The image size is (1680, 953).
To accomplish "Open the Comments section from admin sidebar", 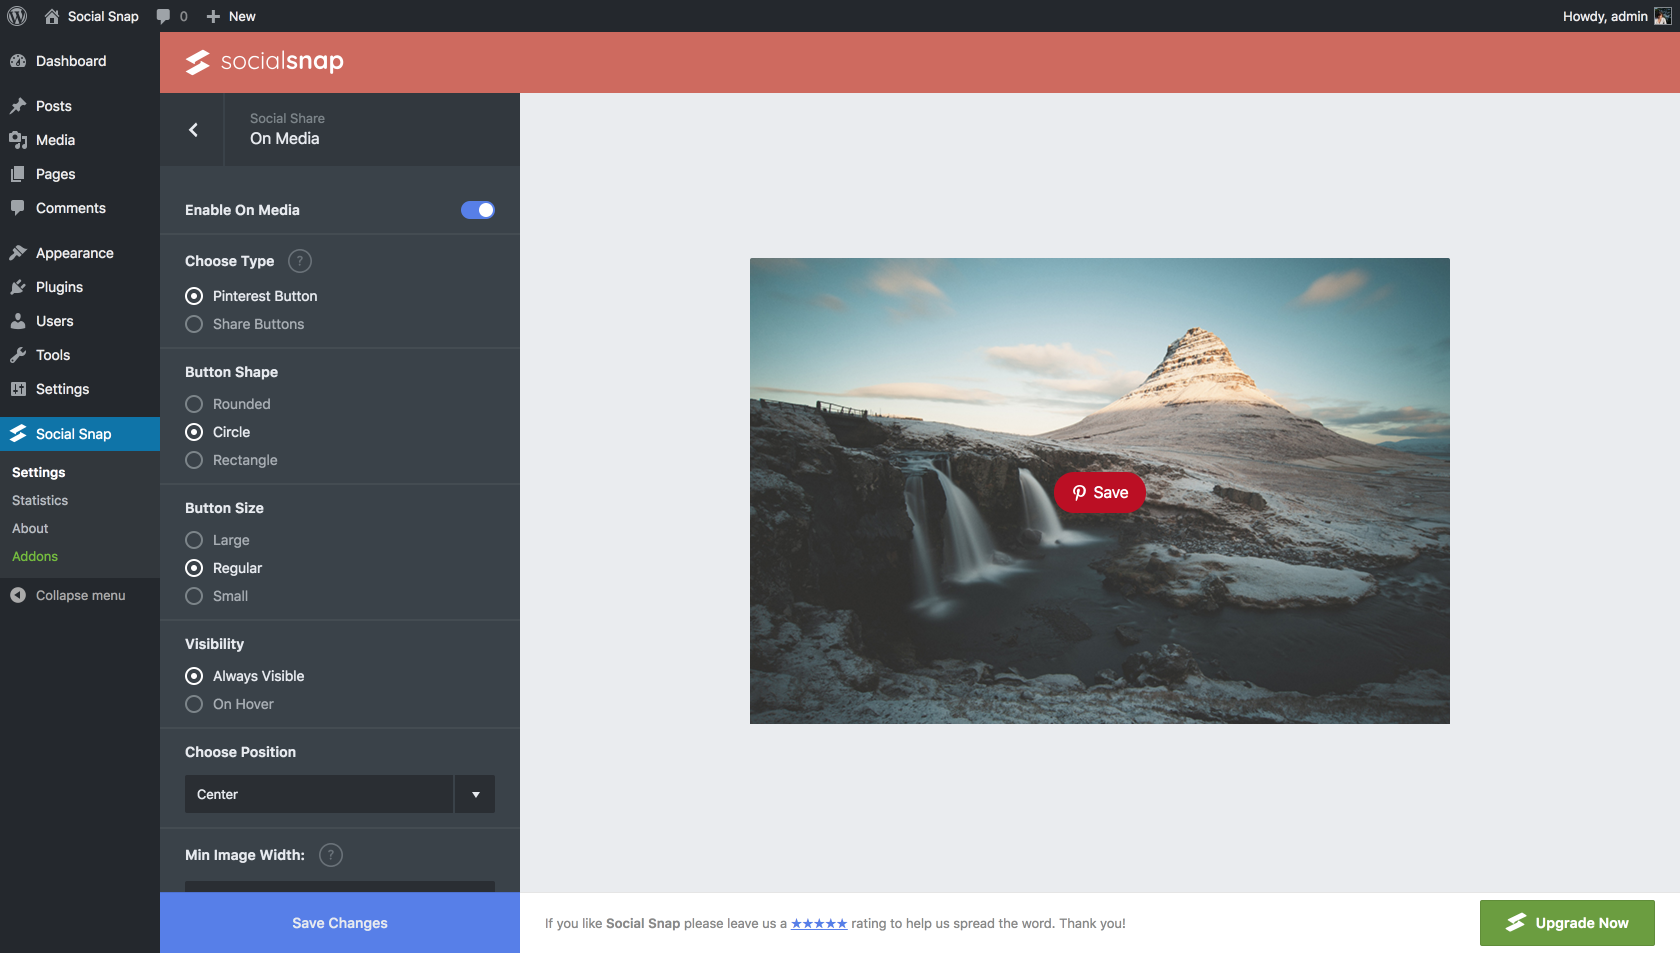I will (70, 208).
